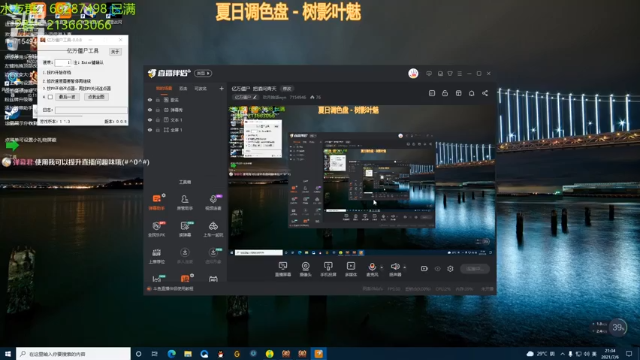Switch to the third scene tab
This screenshot has width=640, height=360.
pos(200,88)
